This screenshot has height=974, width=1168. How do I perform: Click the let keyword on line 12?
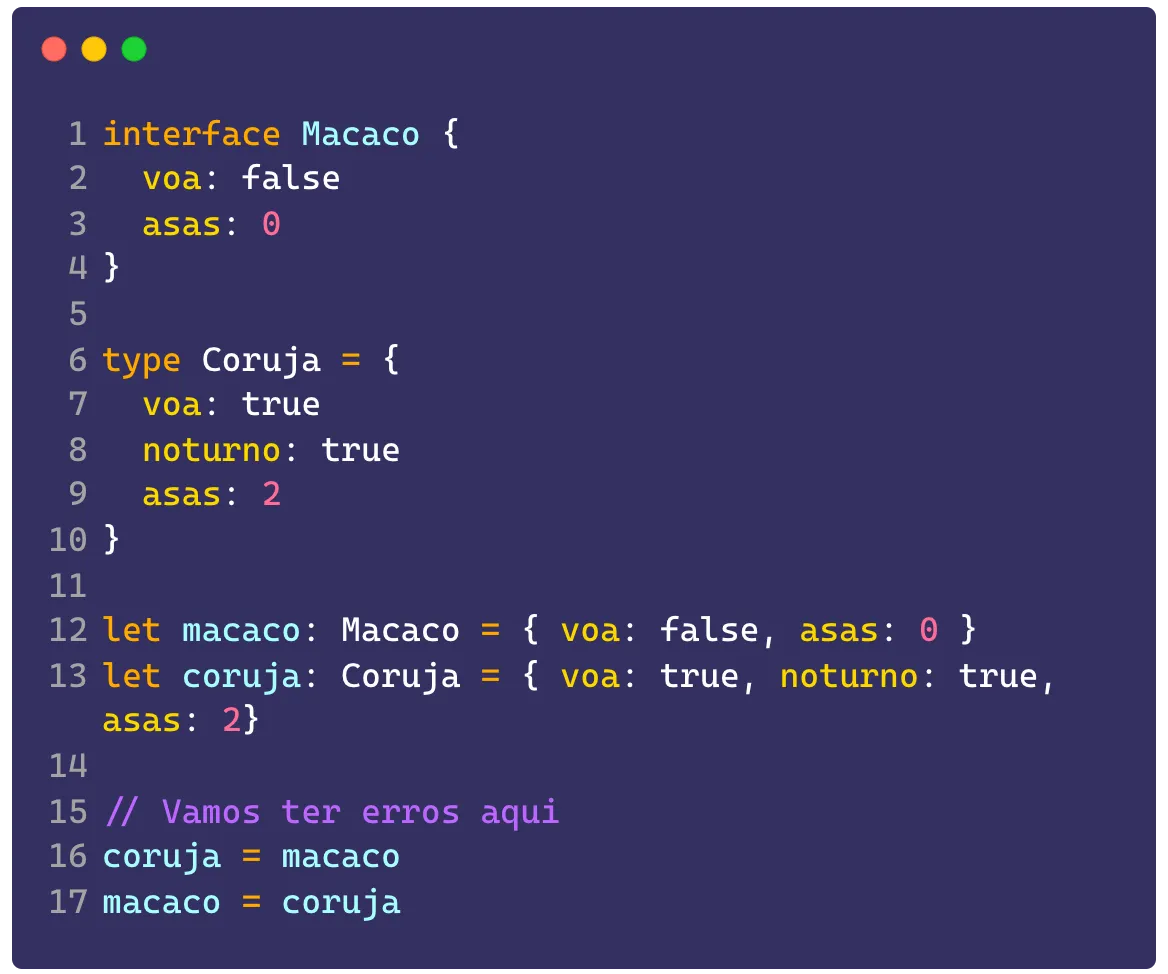pos(131,631)
